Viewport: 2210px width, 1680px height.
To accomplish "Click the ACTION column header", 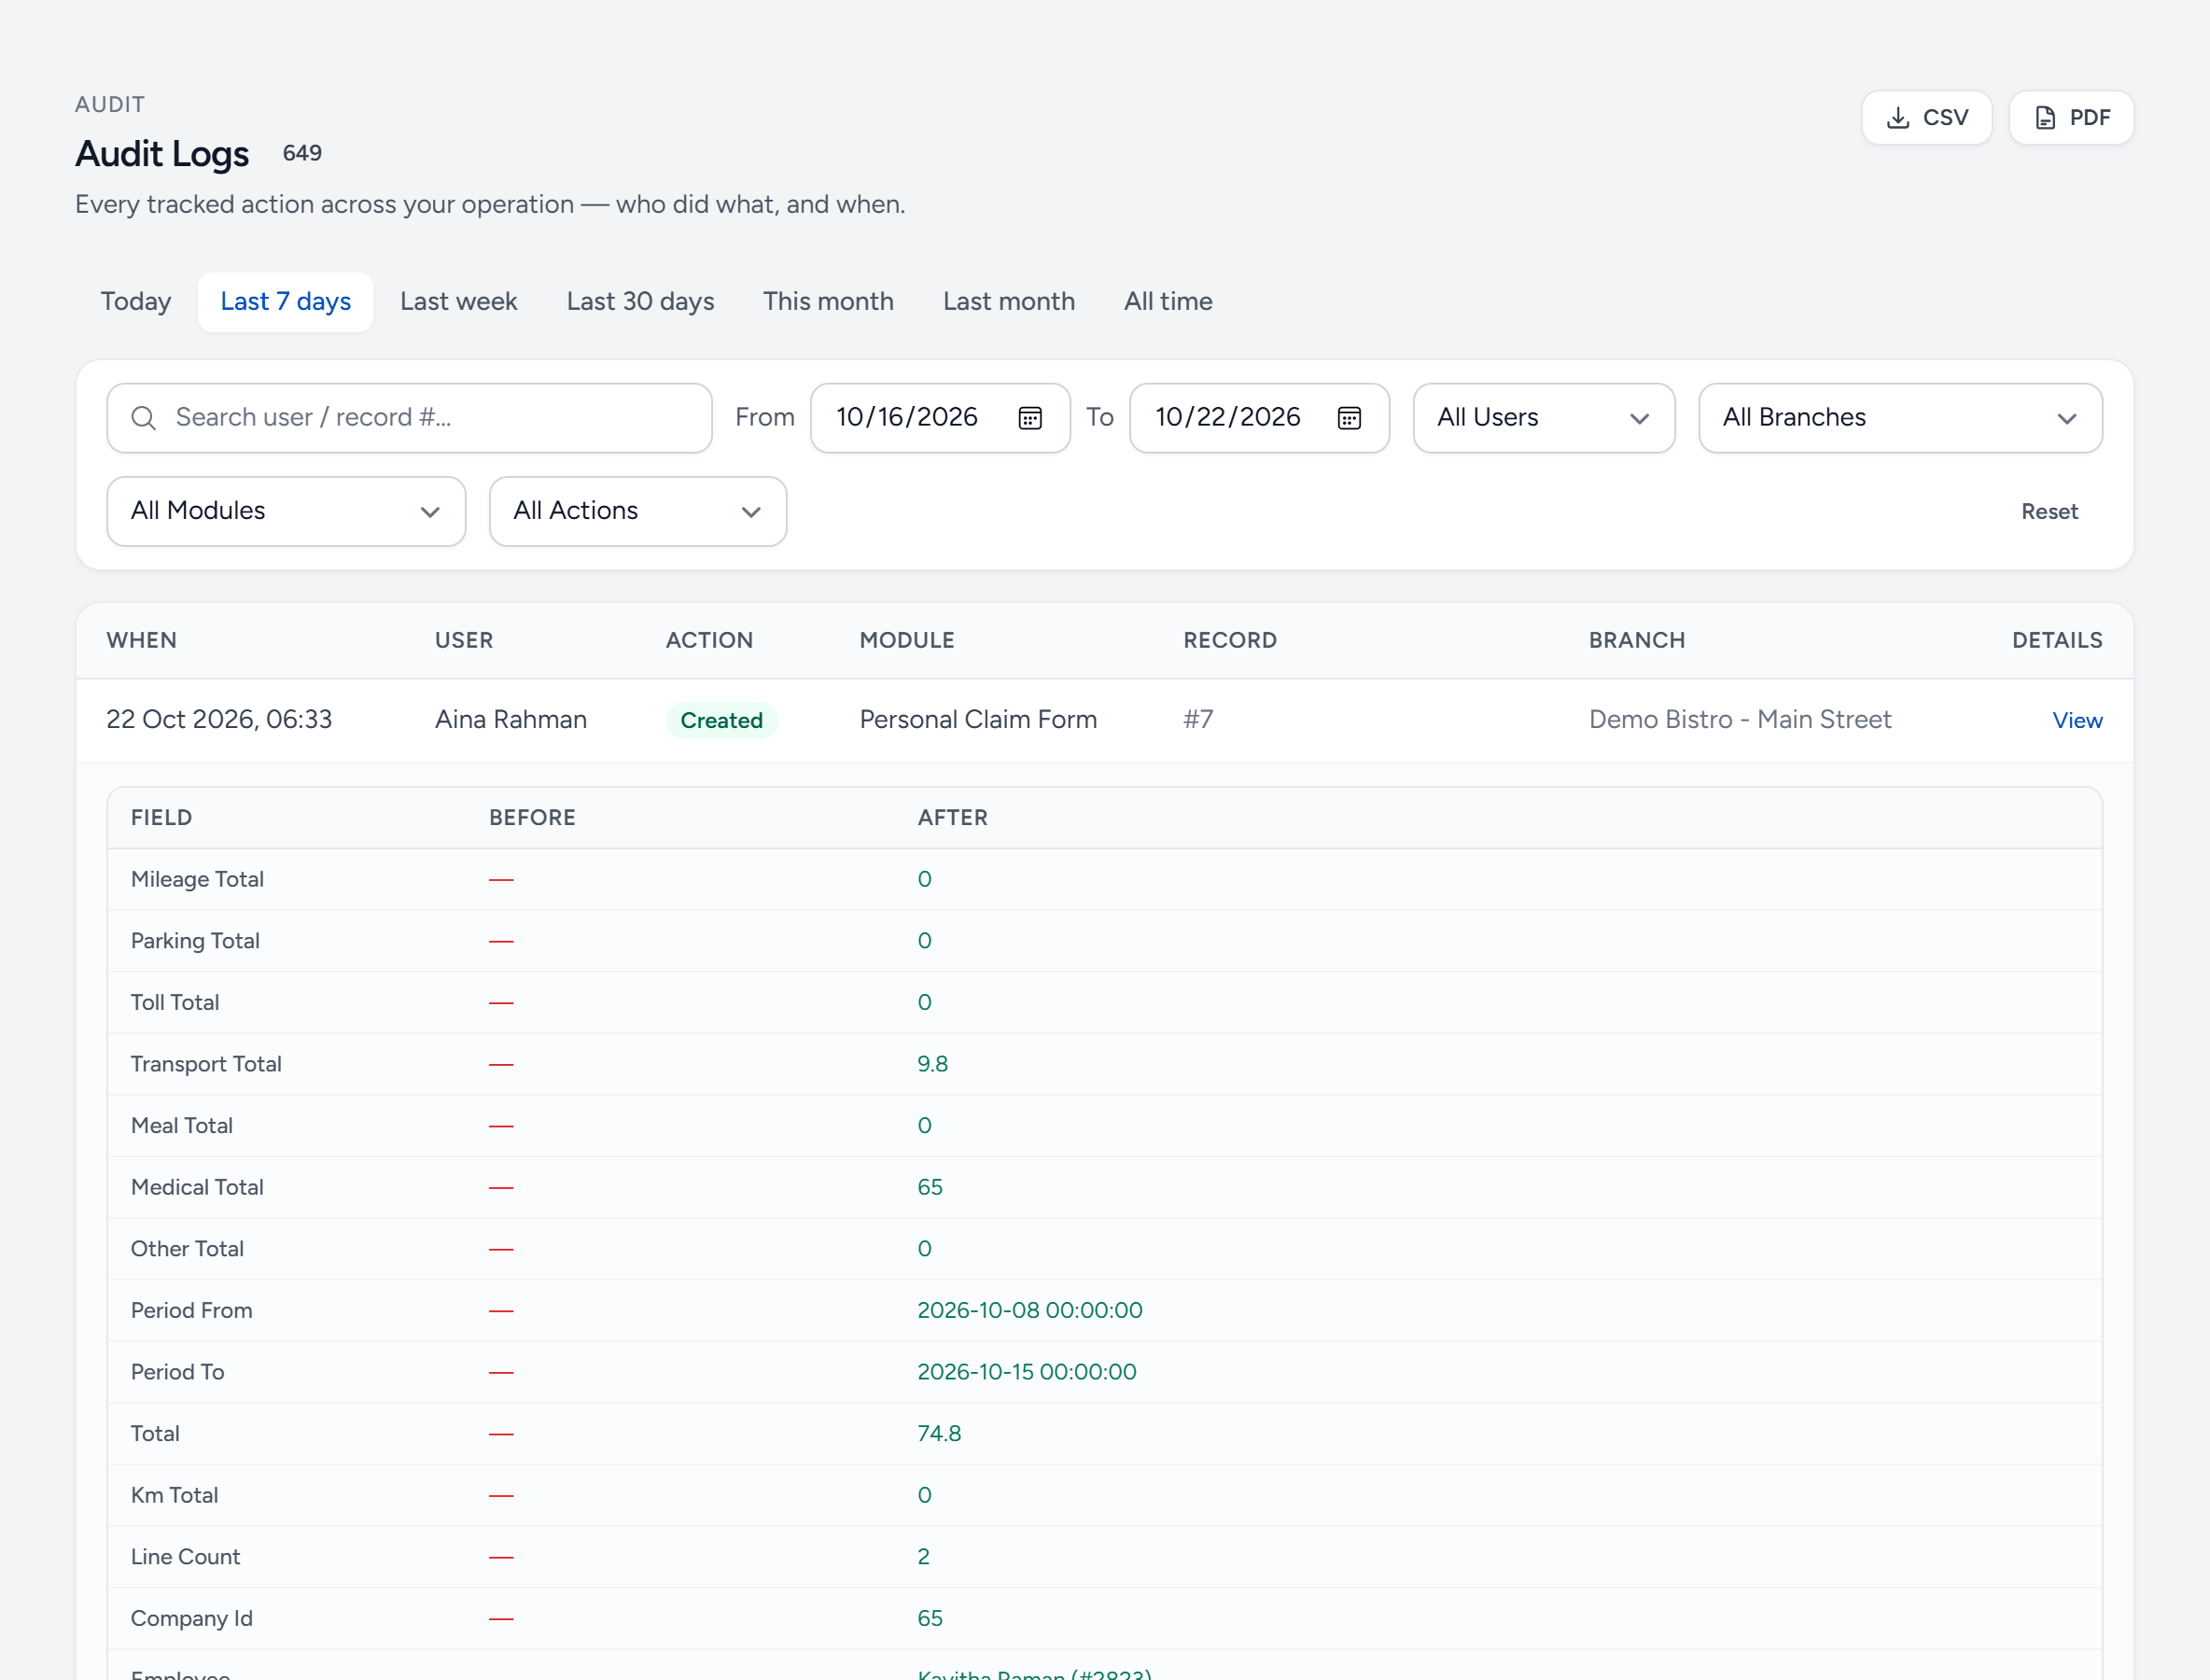I will [709, 640].
